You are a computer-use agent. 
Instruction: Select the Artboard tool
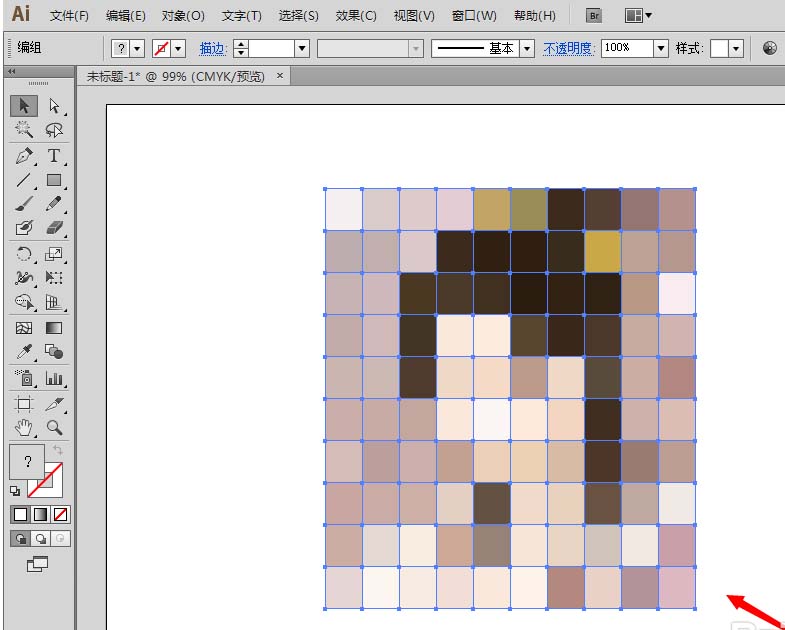coord(24,404)
